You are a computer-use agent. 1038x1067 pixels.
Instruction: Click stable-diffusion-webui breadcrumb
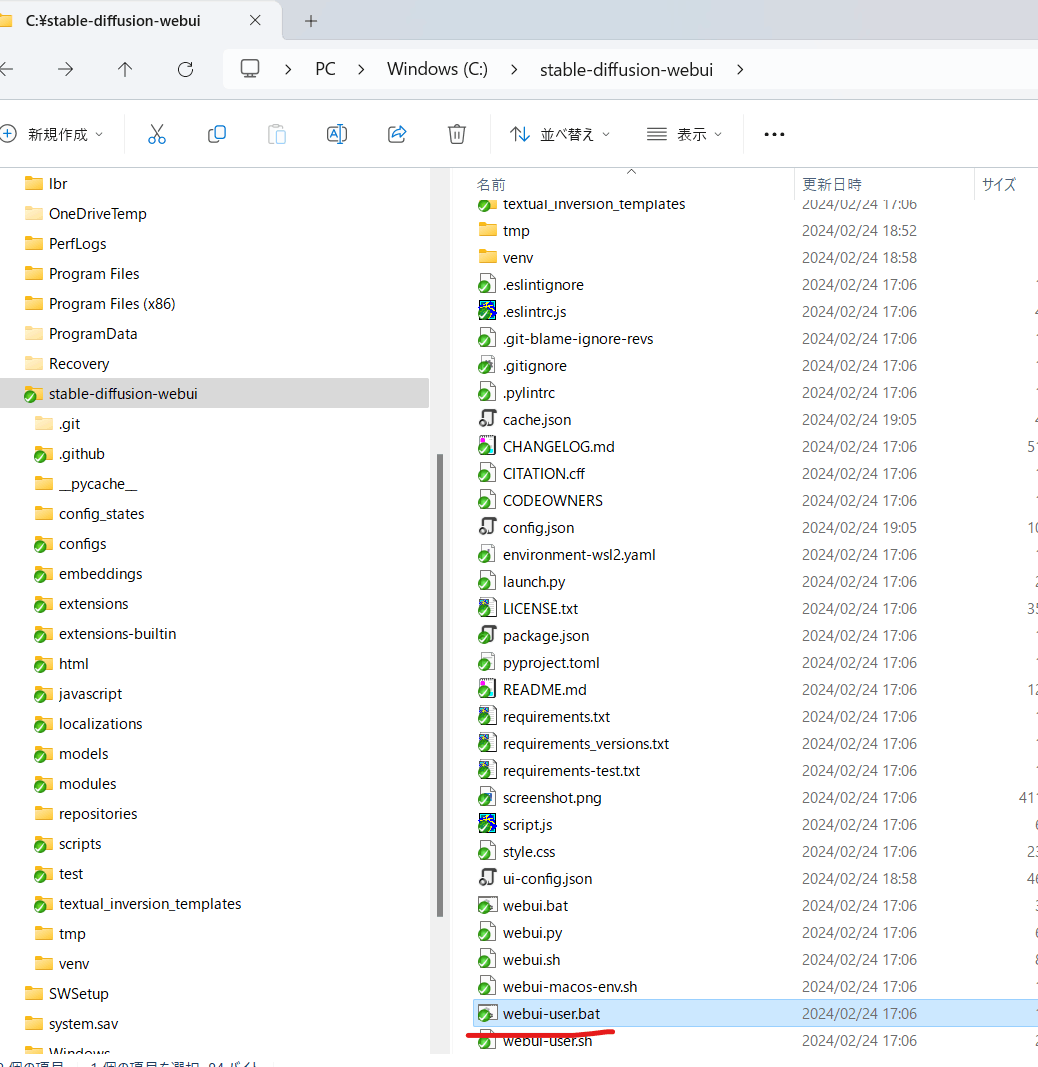pos(626,69)
